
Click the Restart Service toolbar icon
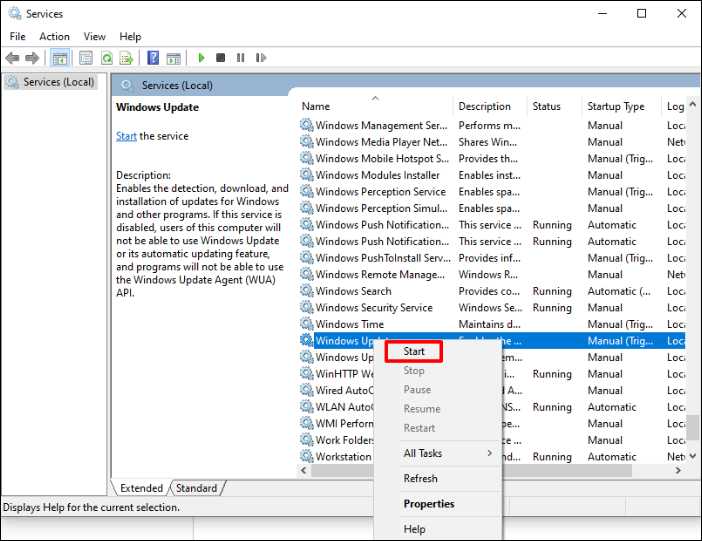click(261, 59)
